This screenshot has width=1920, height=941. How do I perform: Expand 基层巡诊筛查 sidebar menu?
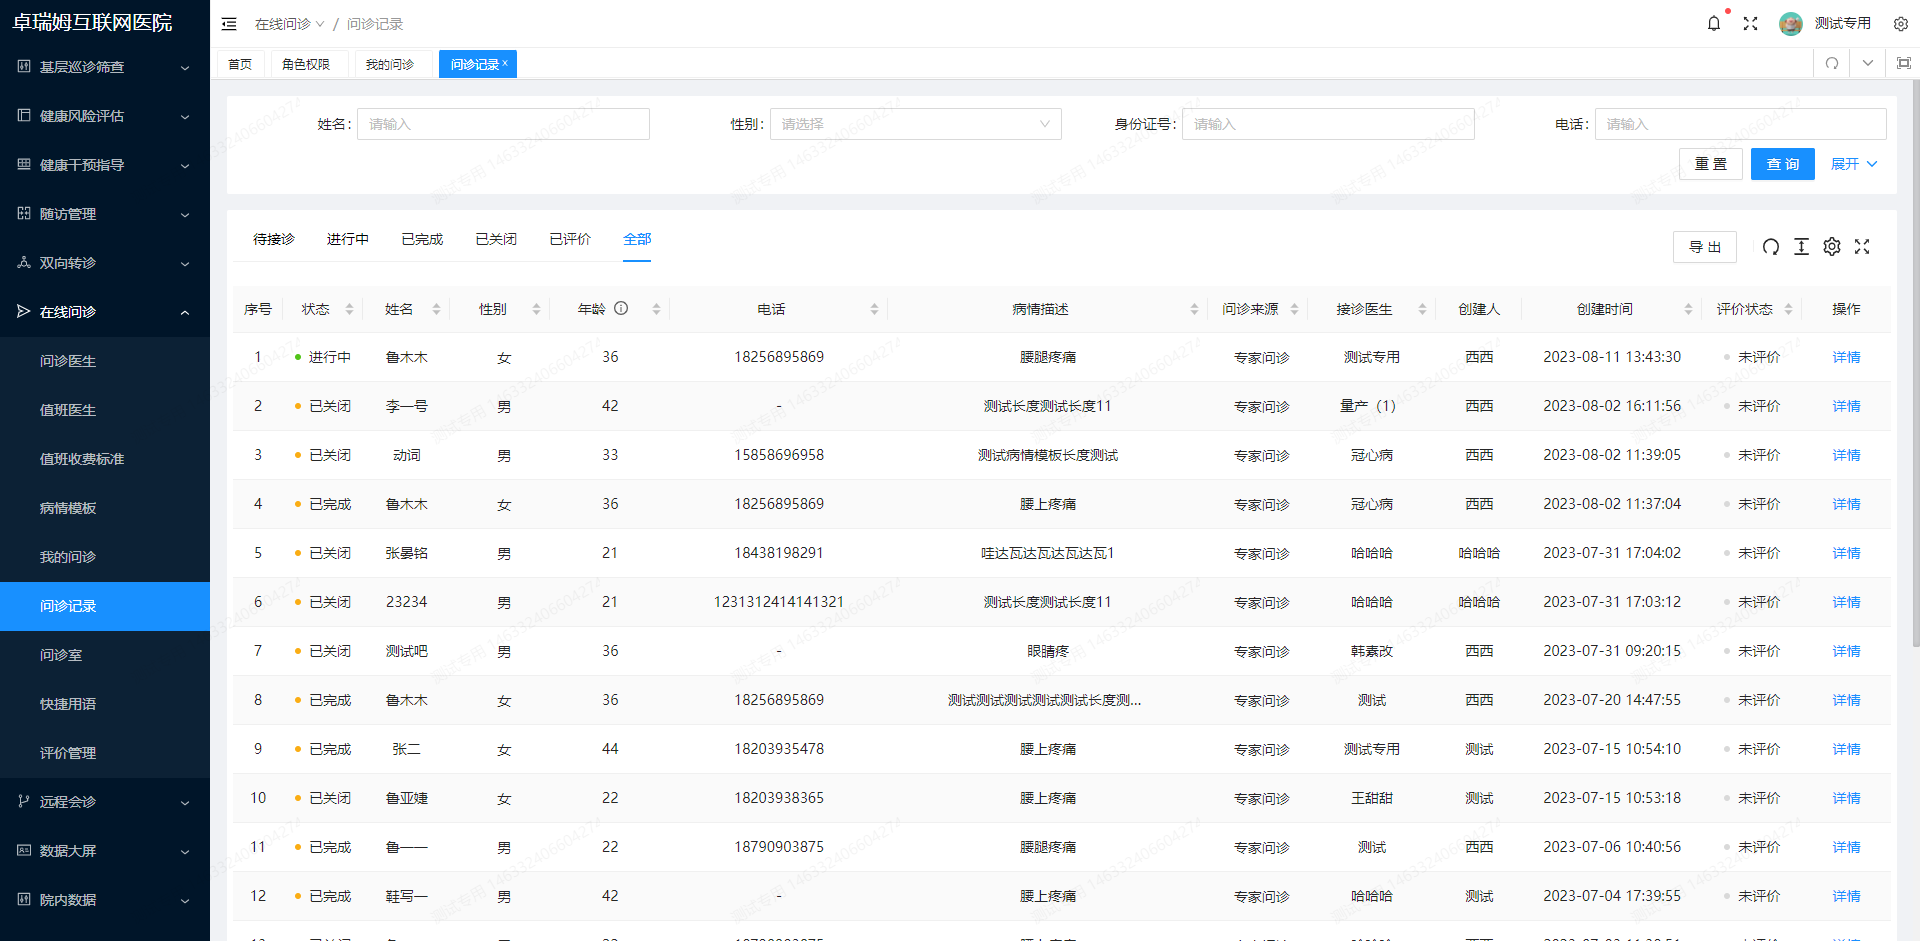pyautogui.click(x=105, y=67)
